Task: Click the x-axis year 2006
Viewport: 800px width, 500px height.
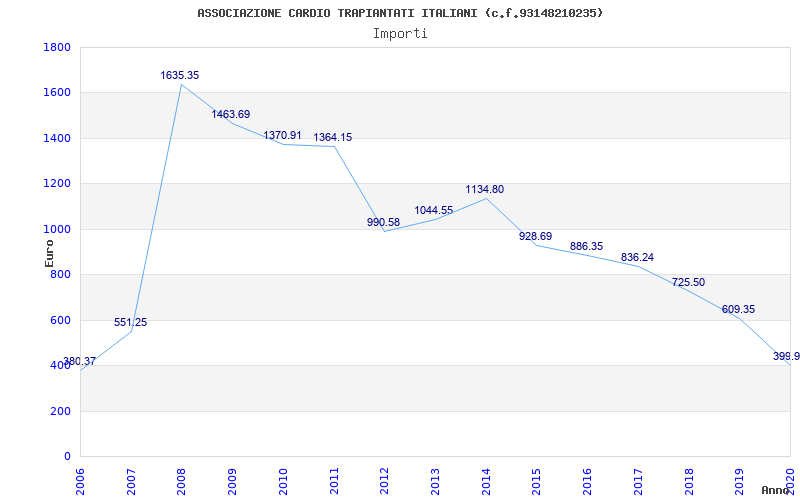Action: [80, 481]
